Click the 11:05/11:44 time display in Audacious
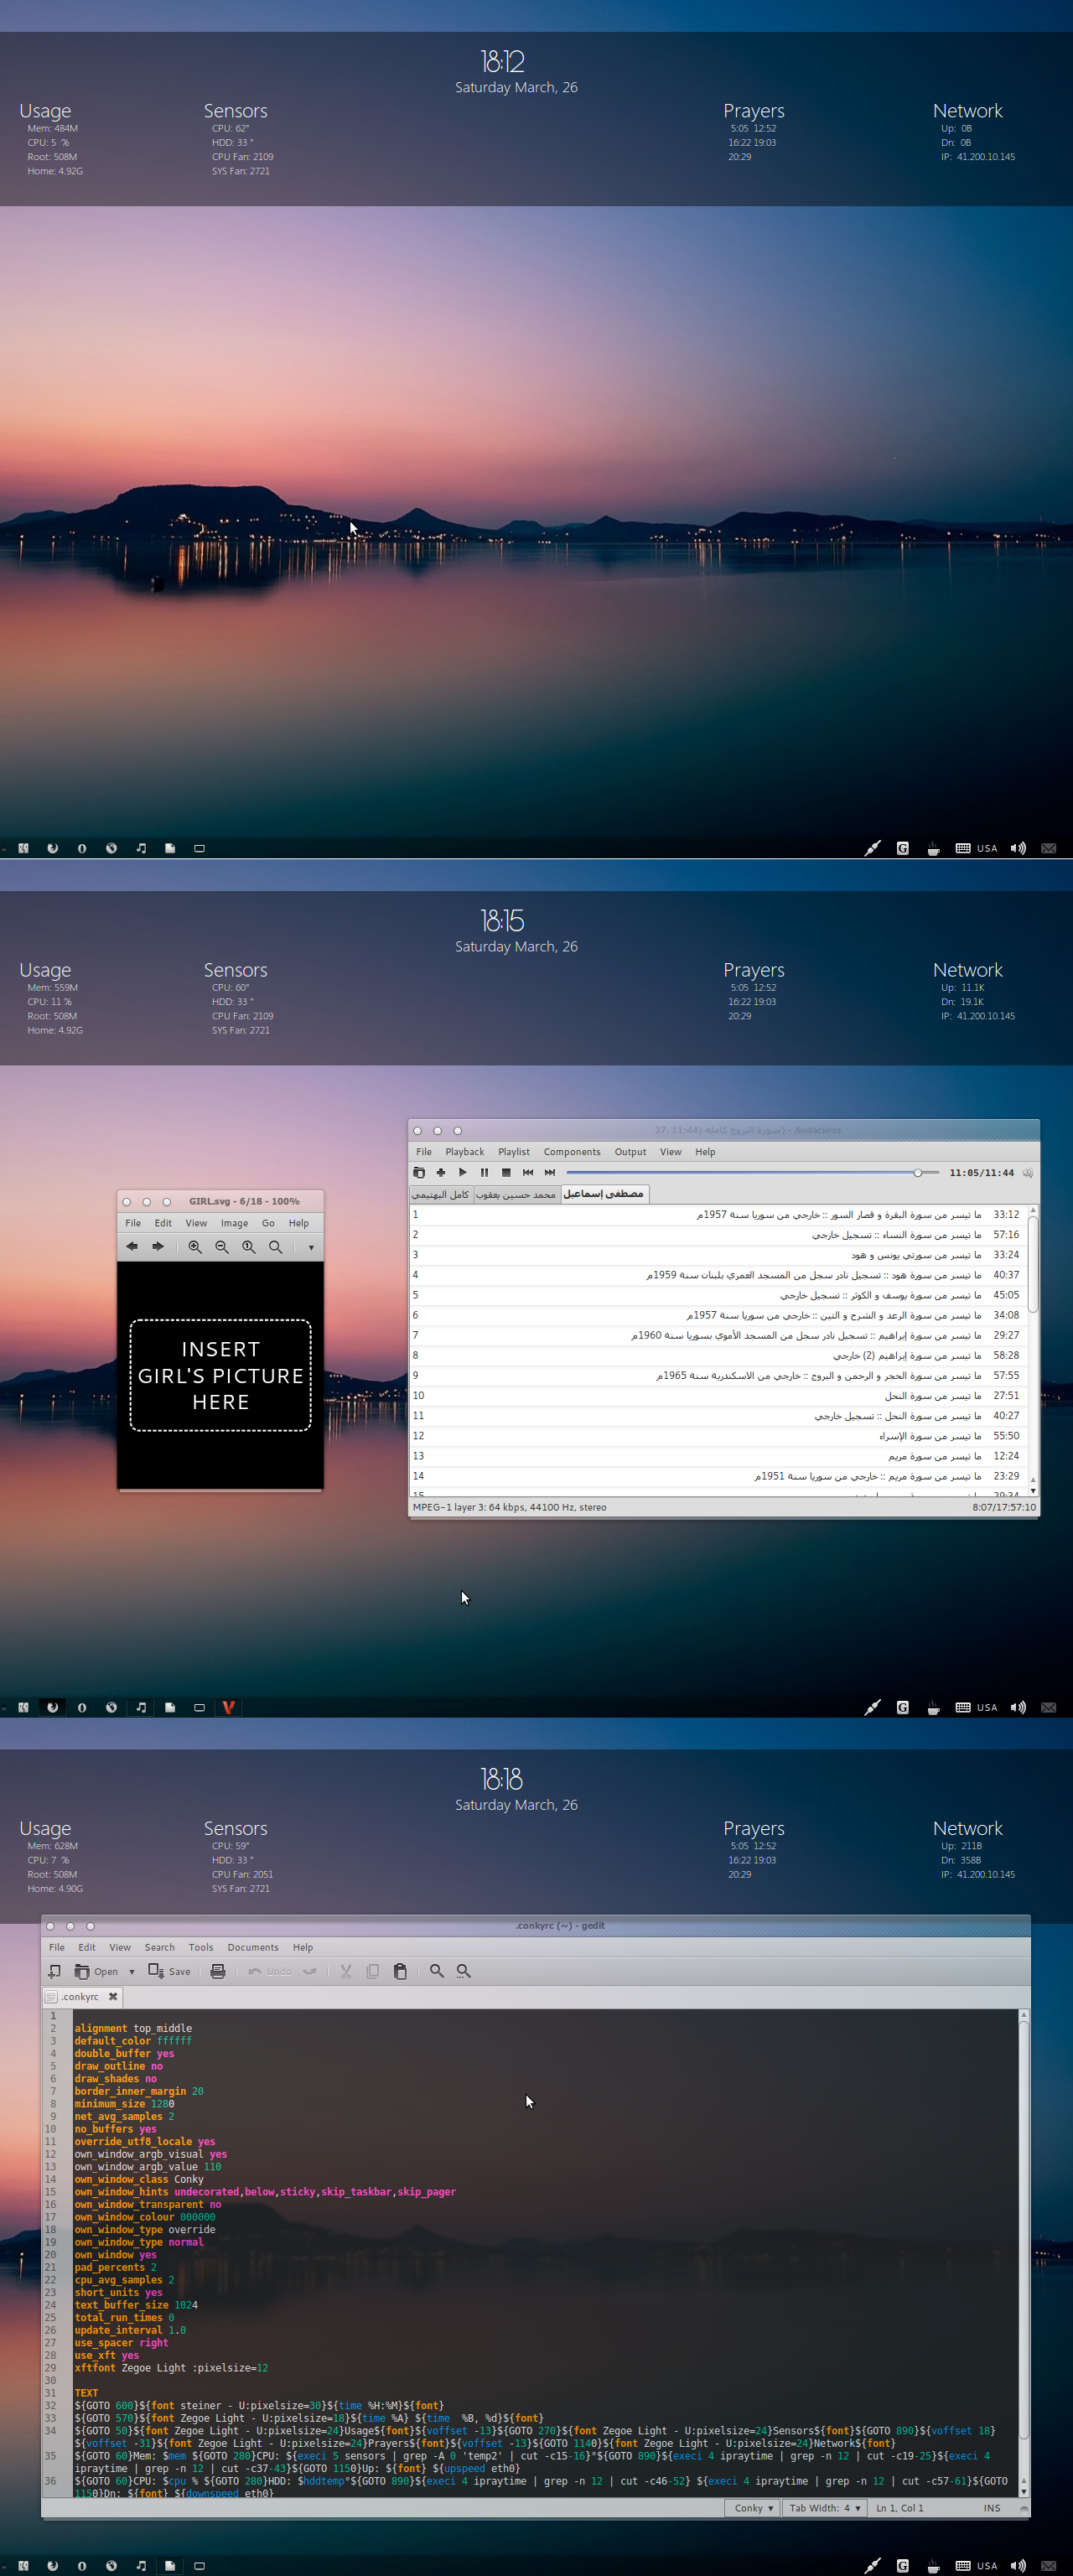The width and height of the screenshot is (1073, 2576). pyautogui.click(x=981, y=1173)
